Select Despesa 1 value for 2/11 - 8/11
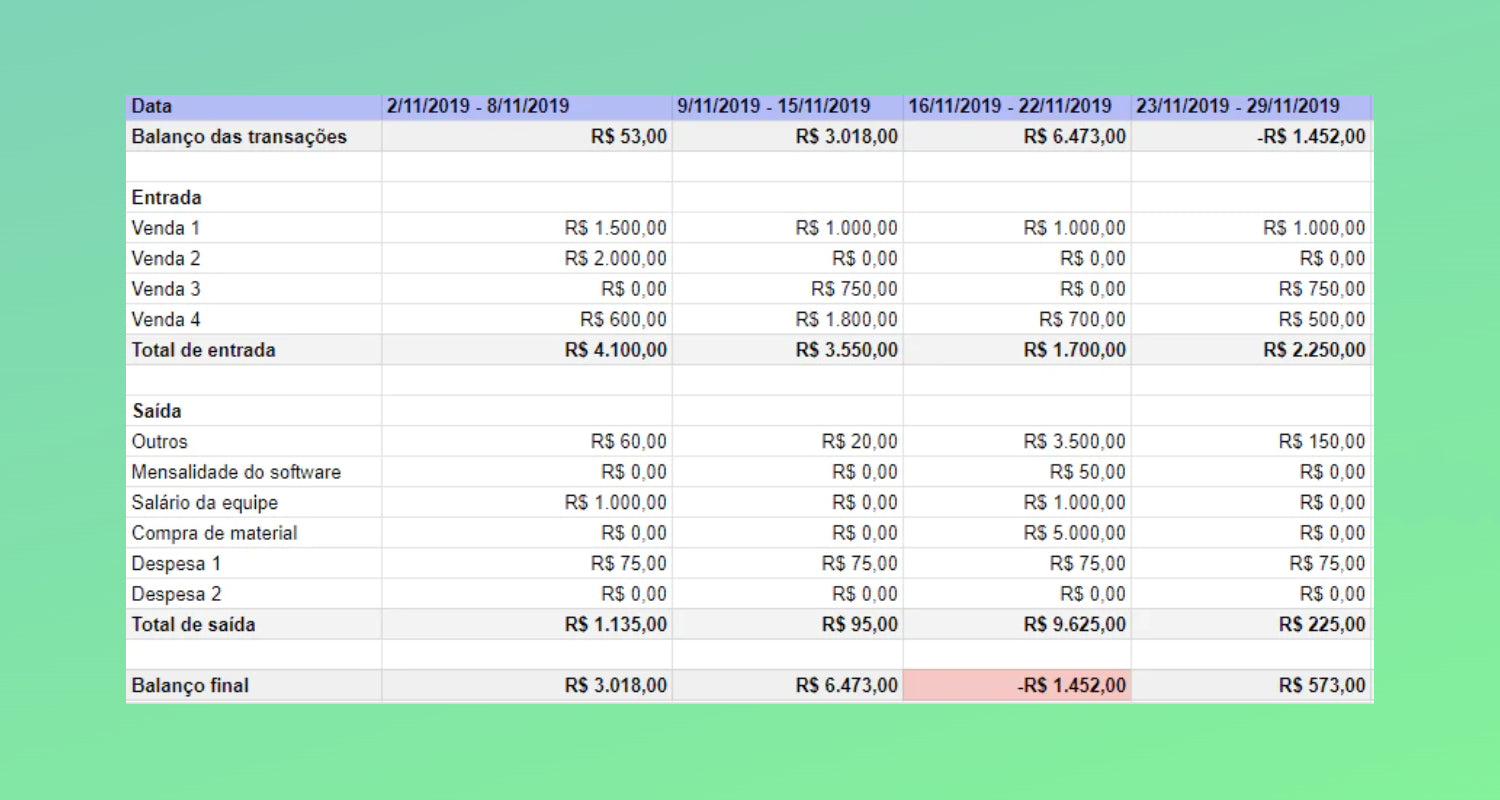Screen dimensions: 1500x800 tap(527, 564)
